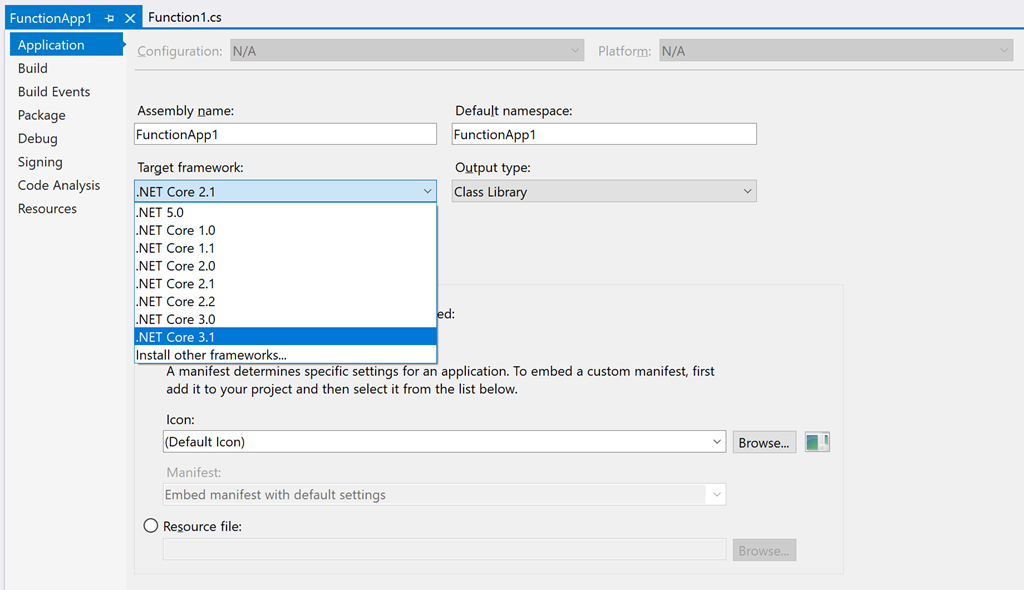Select the Resource file radio button
1024x590 pixels.
click(151, 526)
